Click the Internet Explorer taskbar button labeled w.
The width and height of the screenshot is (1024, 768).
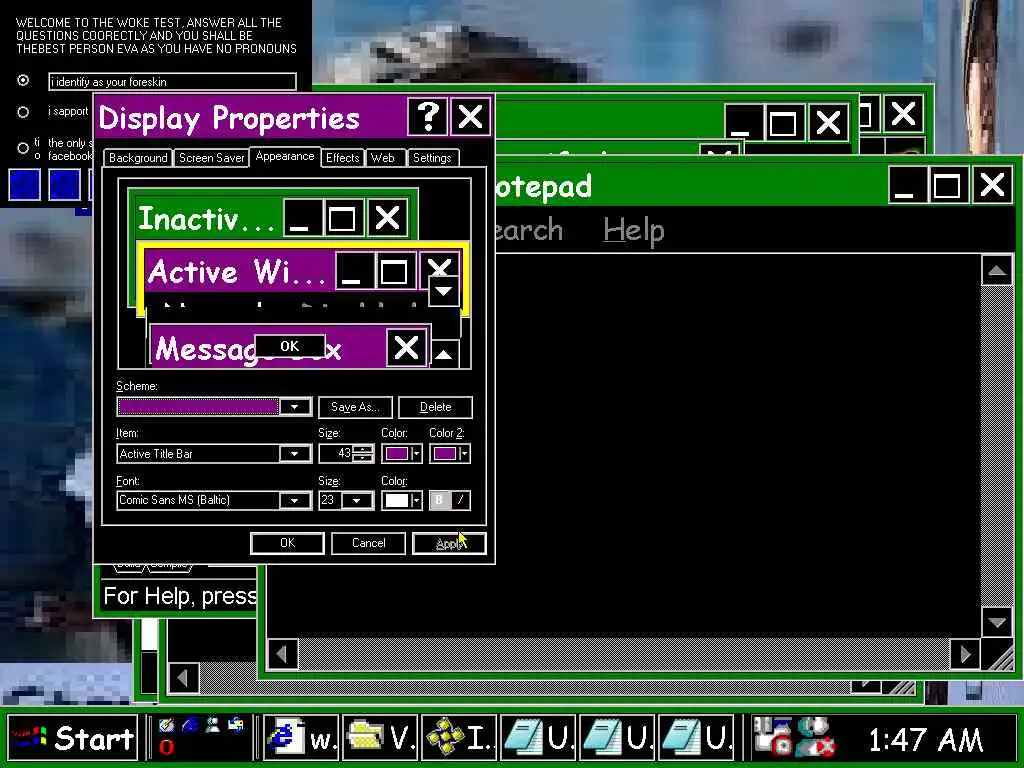point(301,739)
